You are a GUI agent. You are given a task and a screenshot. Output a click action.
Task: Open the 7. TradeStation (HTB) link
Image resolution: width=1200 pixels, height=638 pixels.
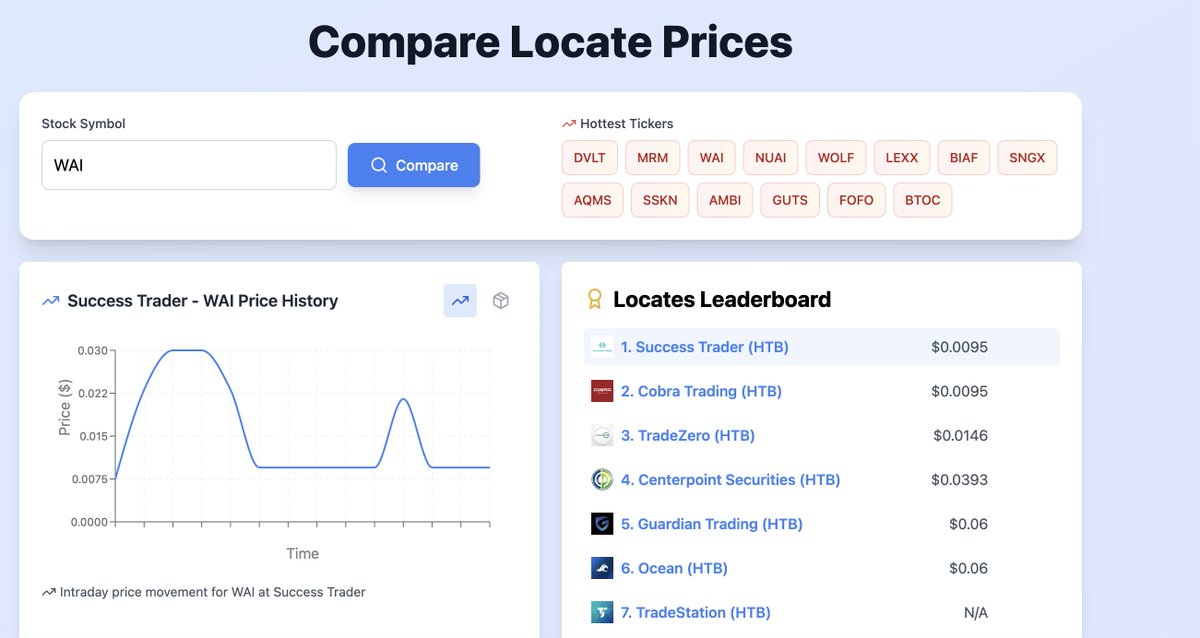click(x=696, y=612)
